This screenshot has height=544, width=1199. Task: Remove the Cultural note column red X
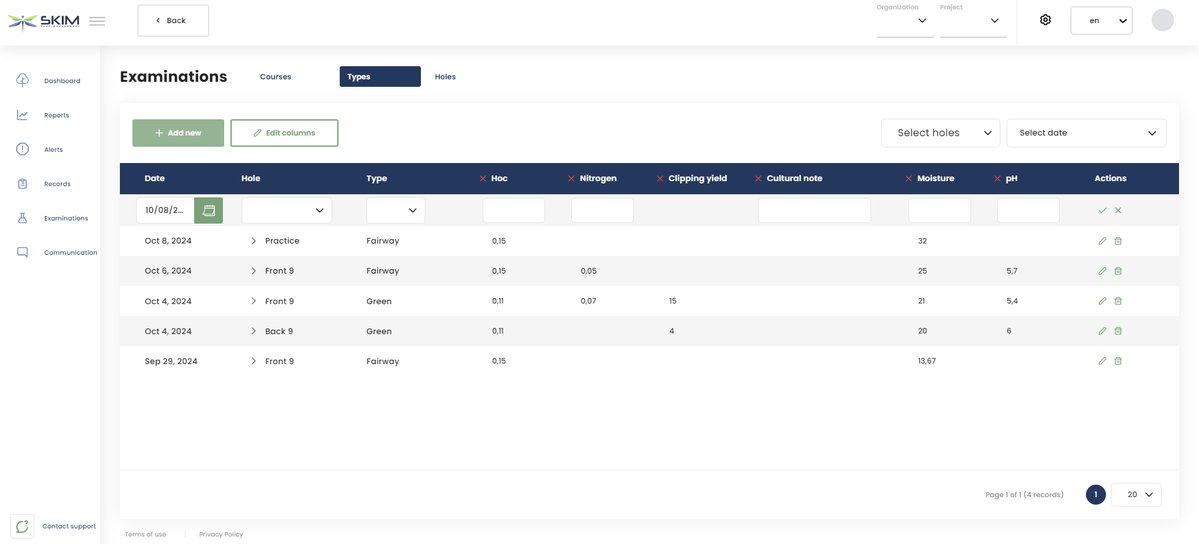[759, 178]
